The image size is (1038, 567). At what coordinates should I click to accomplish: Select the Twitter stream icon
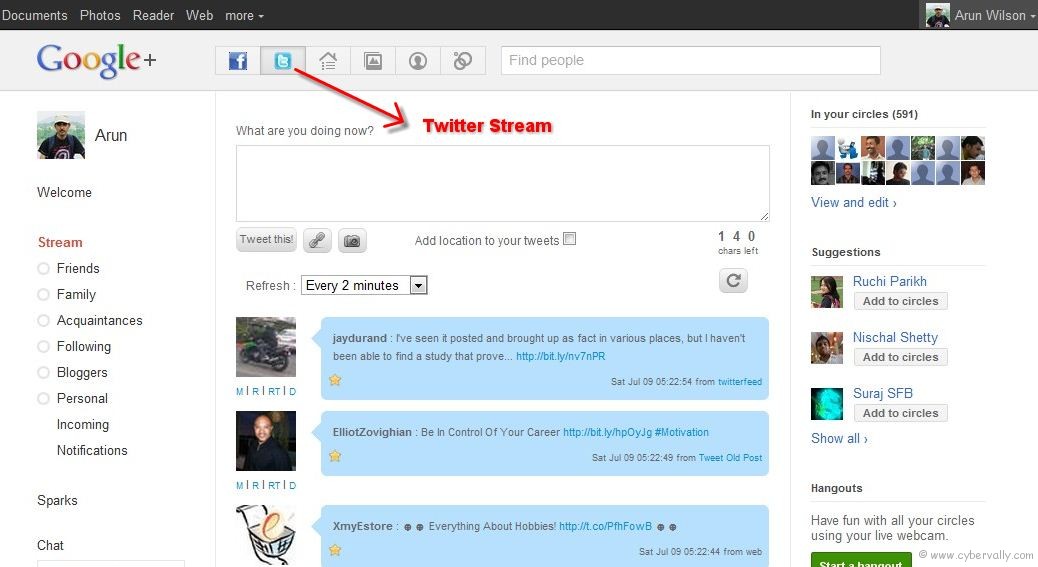point(283,61)
